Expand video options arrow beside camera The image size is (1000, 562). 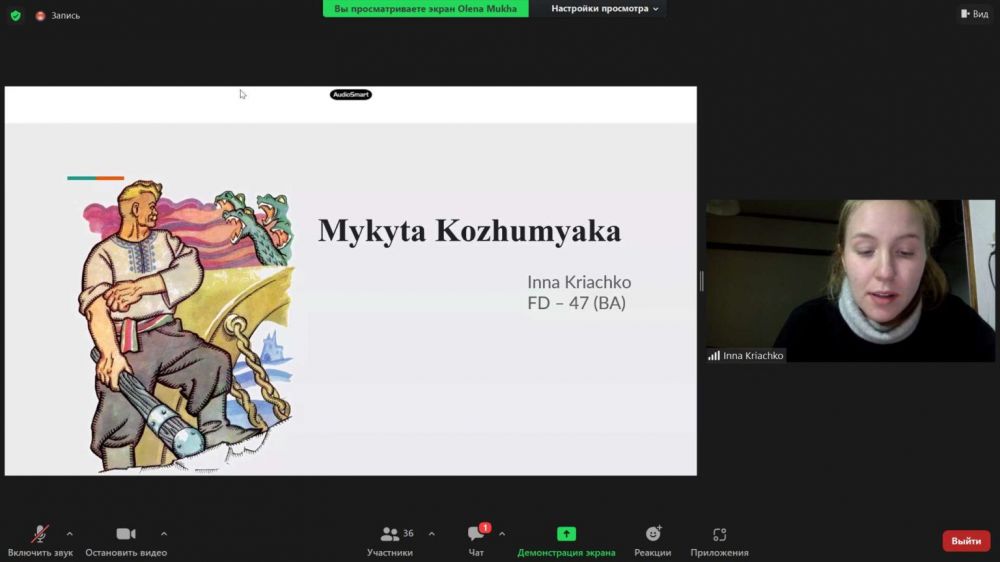164,533
